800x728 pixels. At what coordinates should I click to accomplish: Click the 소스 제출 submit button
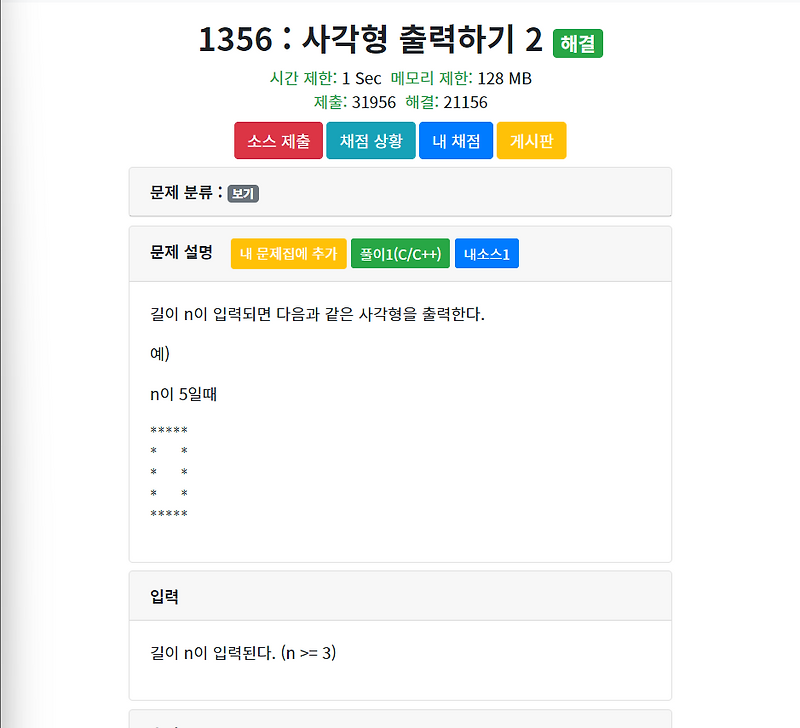coord(278,140)
